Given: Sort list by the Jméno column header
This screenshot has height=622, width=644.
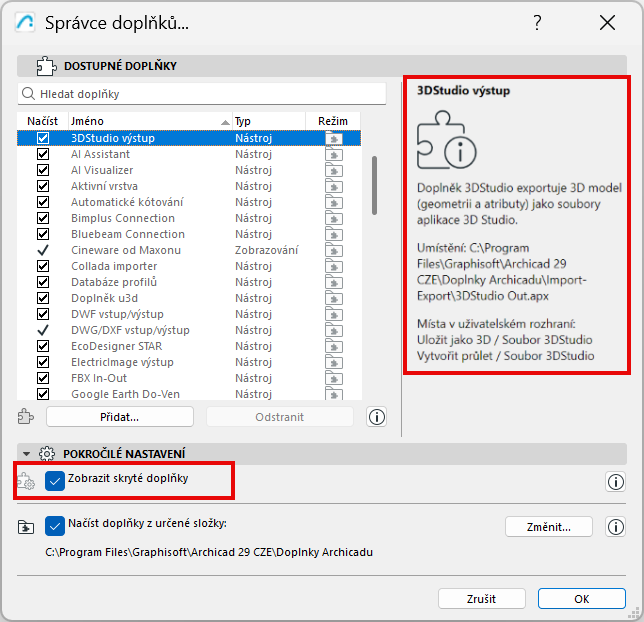Looking at the screenshot, I should point(148,121).
